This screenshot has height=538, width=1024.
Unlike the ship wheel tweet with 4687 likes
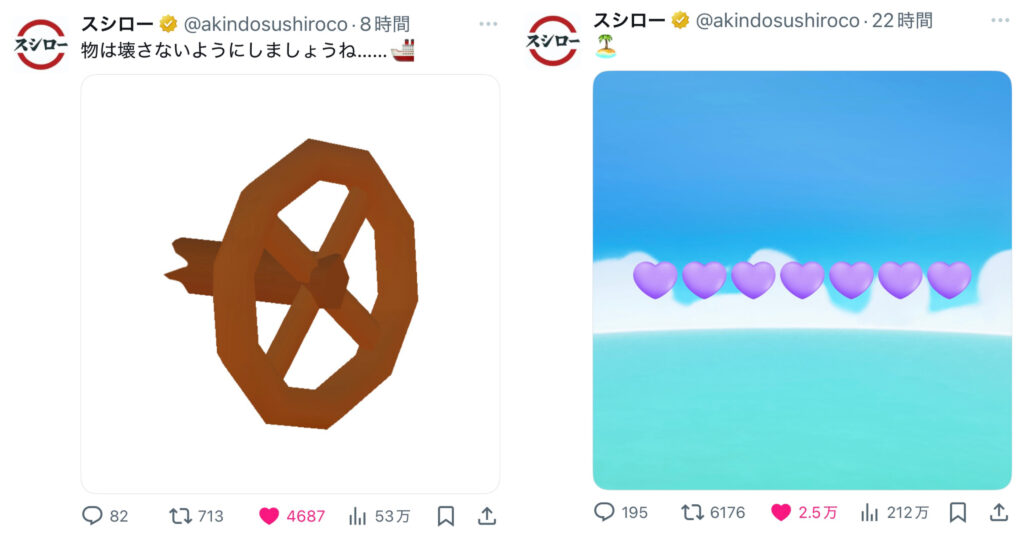click(x=291, y=516)
